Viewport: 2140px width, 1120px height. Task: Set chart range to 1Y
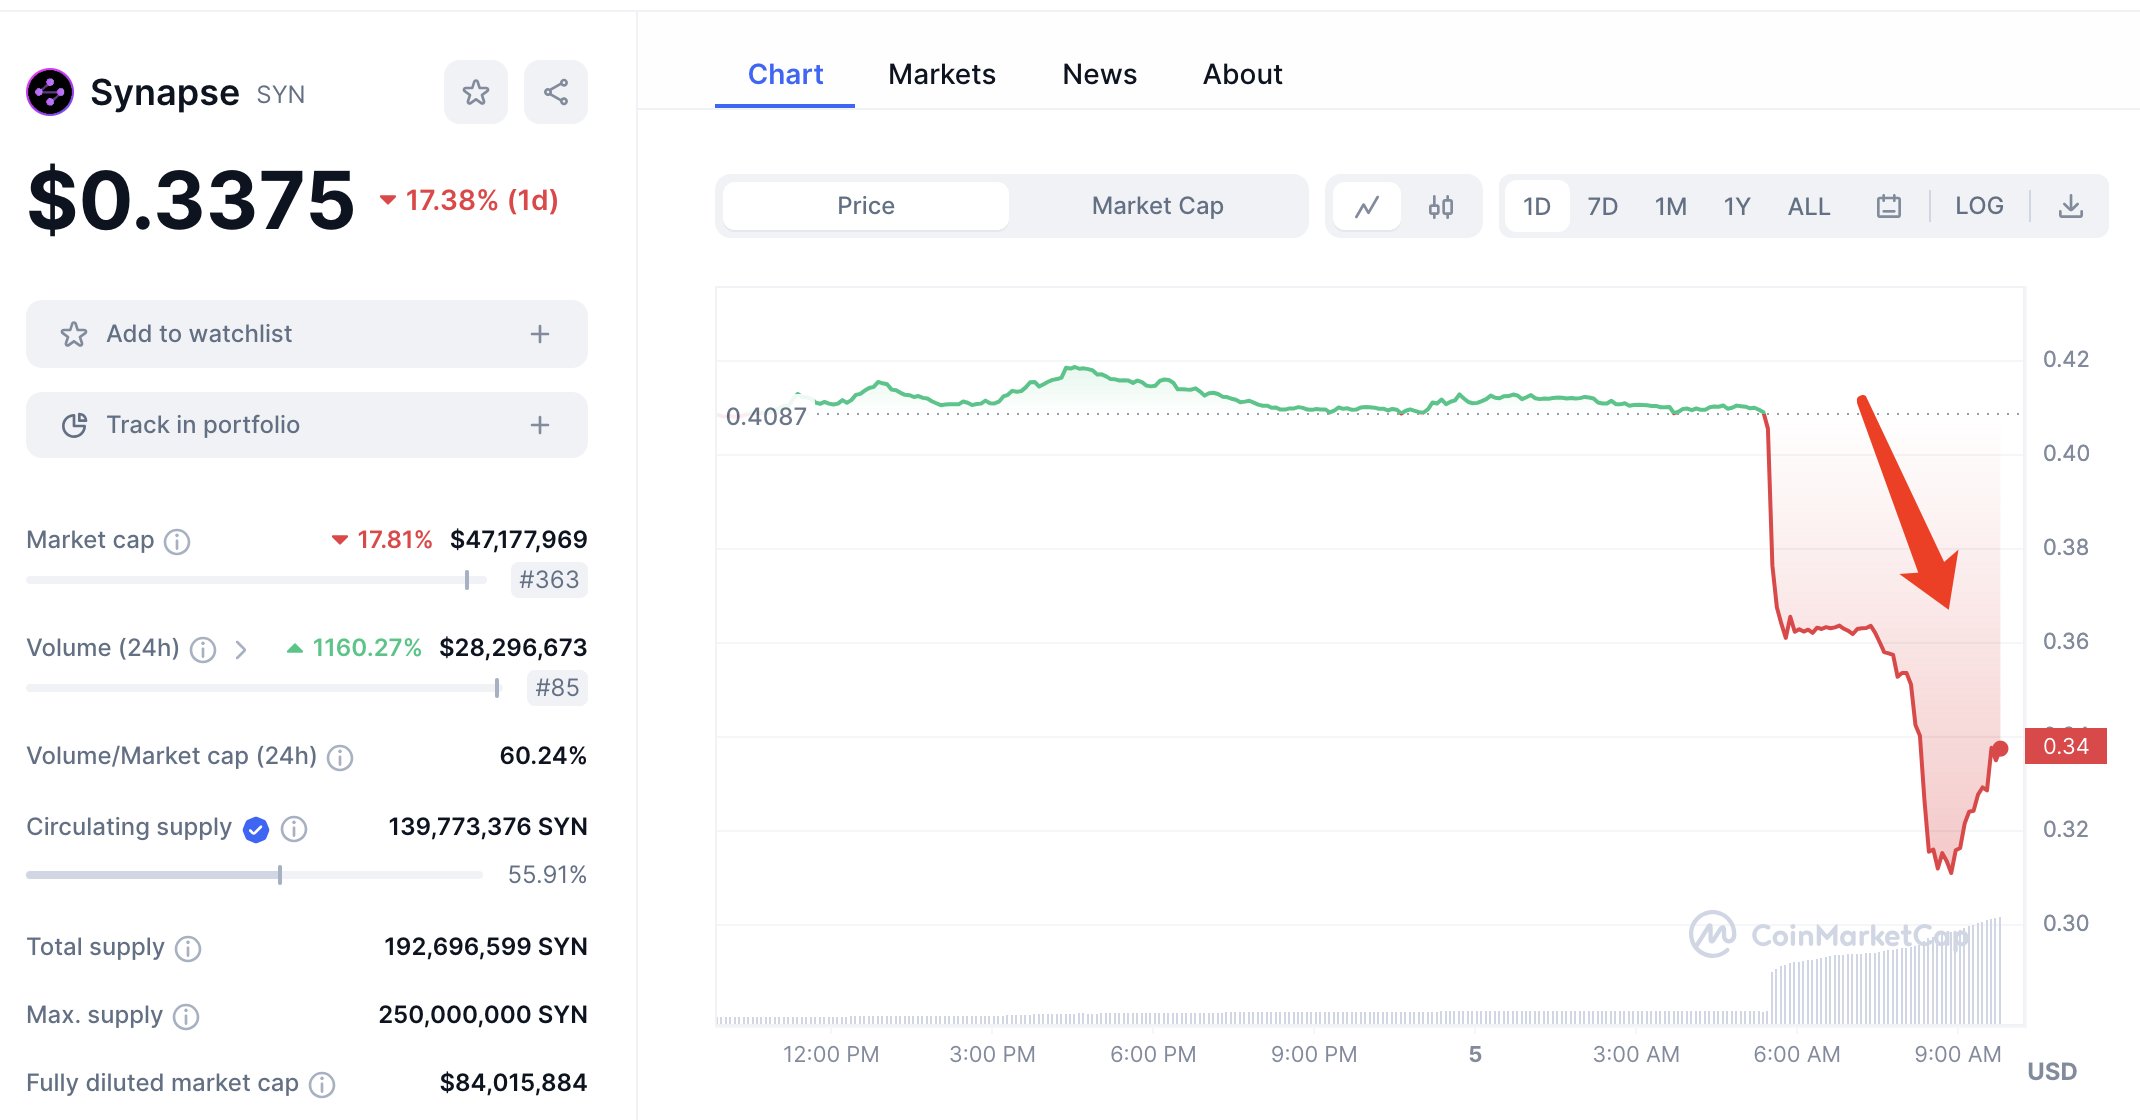tap(1737, 206)
